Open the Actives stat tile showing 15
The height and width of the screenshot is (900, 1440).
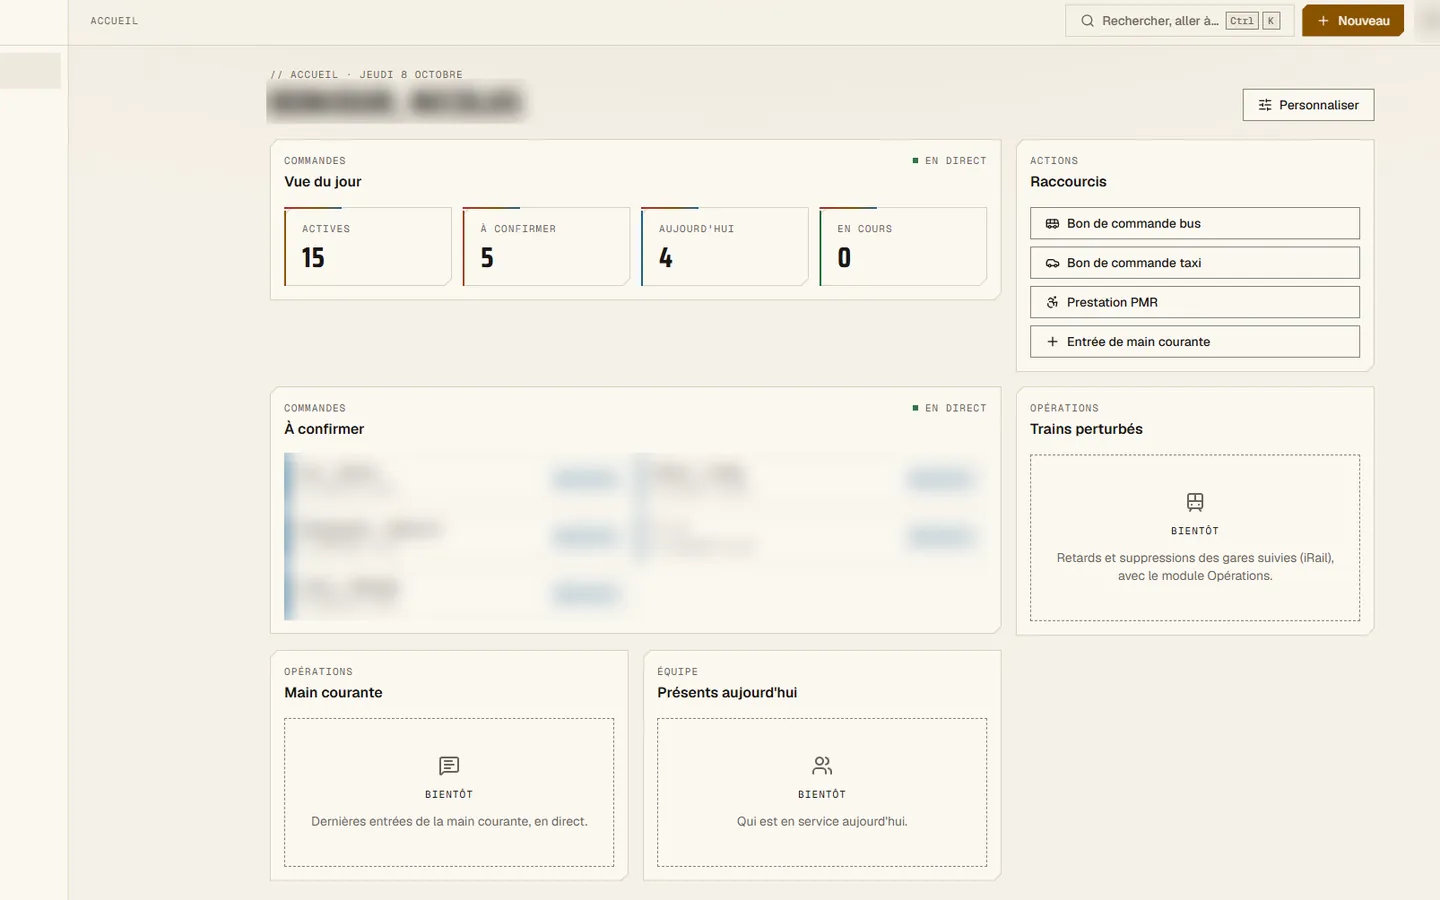(368, 247)
